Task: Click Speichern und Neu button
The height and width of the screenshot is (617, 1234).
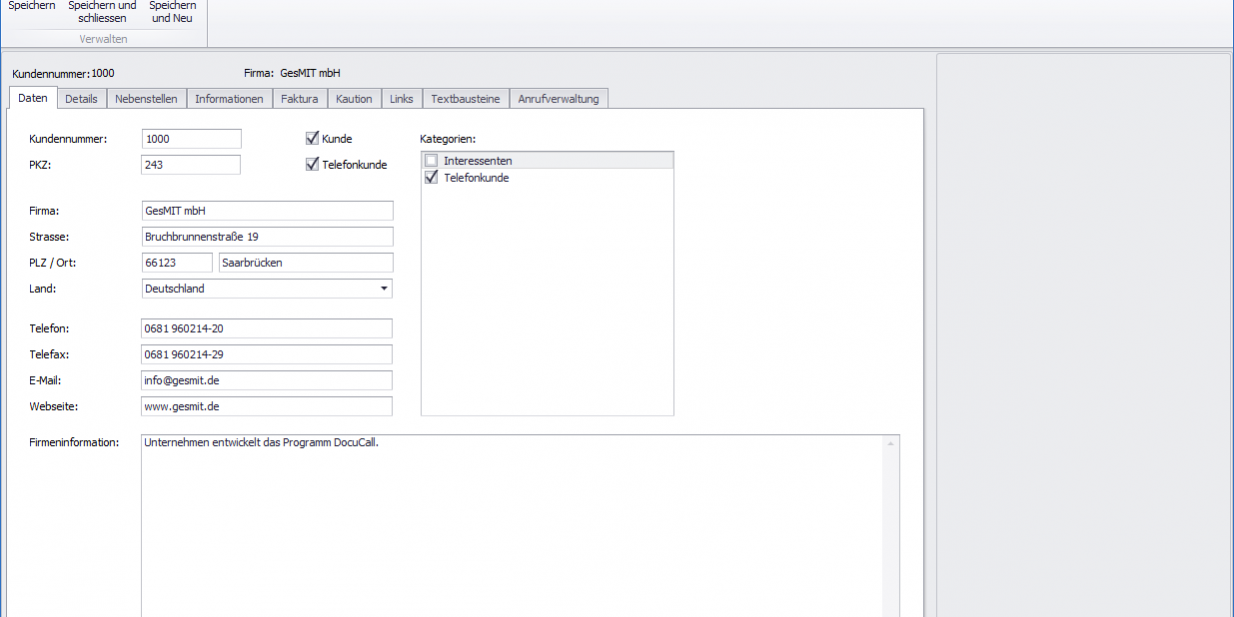Action: tap(172, 11)
